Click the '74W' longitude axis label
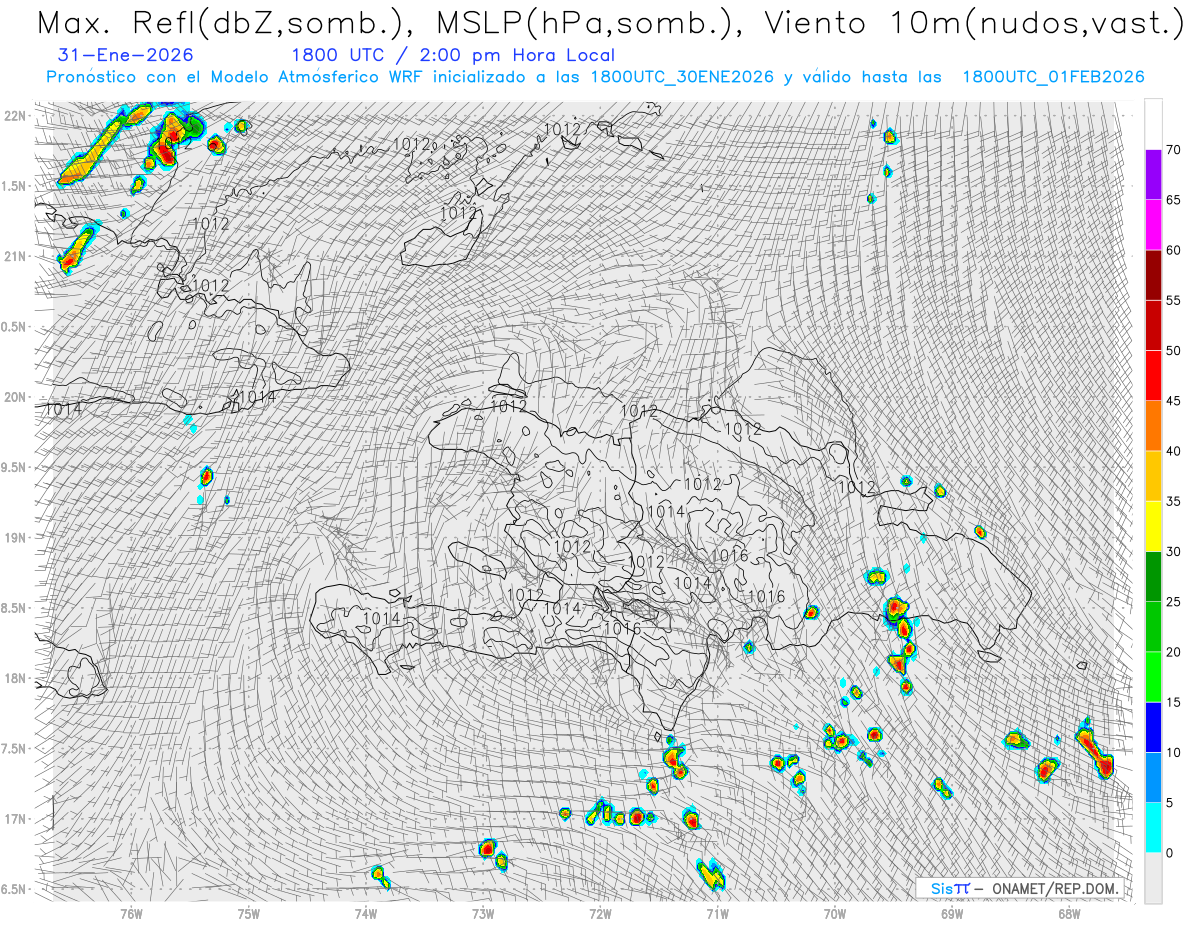 [366, 913]
